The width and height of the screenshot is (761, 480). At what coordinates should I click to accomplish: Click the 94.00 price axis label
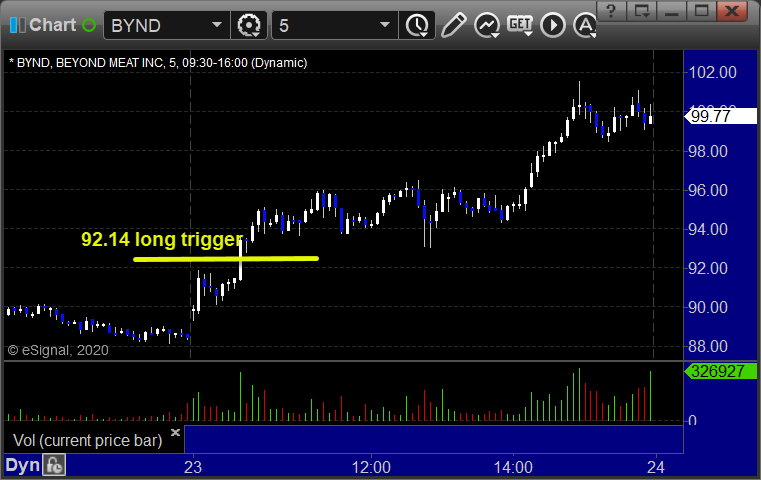[708, 229]
